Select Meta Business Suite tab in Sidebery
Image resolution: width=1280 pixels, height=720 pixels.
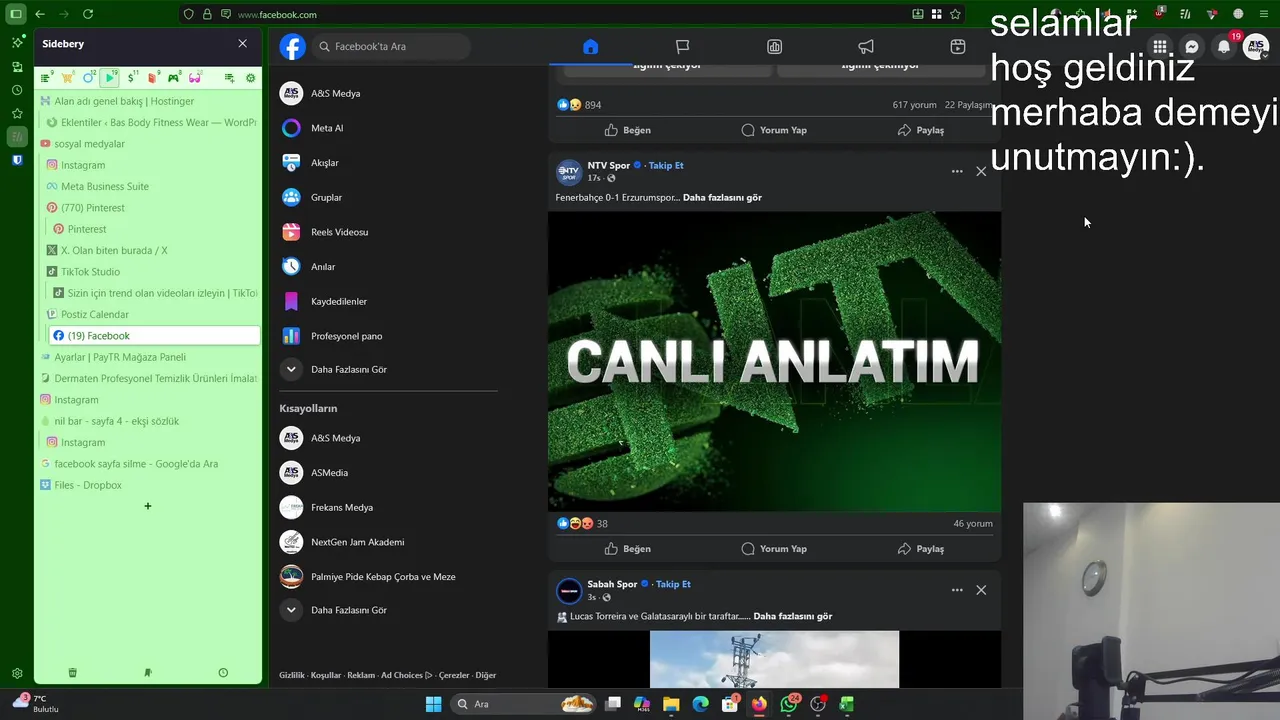pyautogui.click(x=151, y=186)
